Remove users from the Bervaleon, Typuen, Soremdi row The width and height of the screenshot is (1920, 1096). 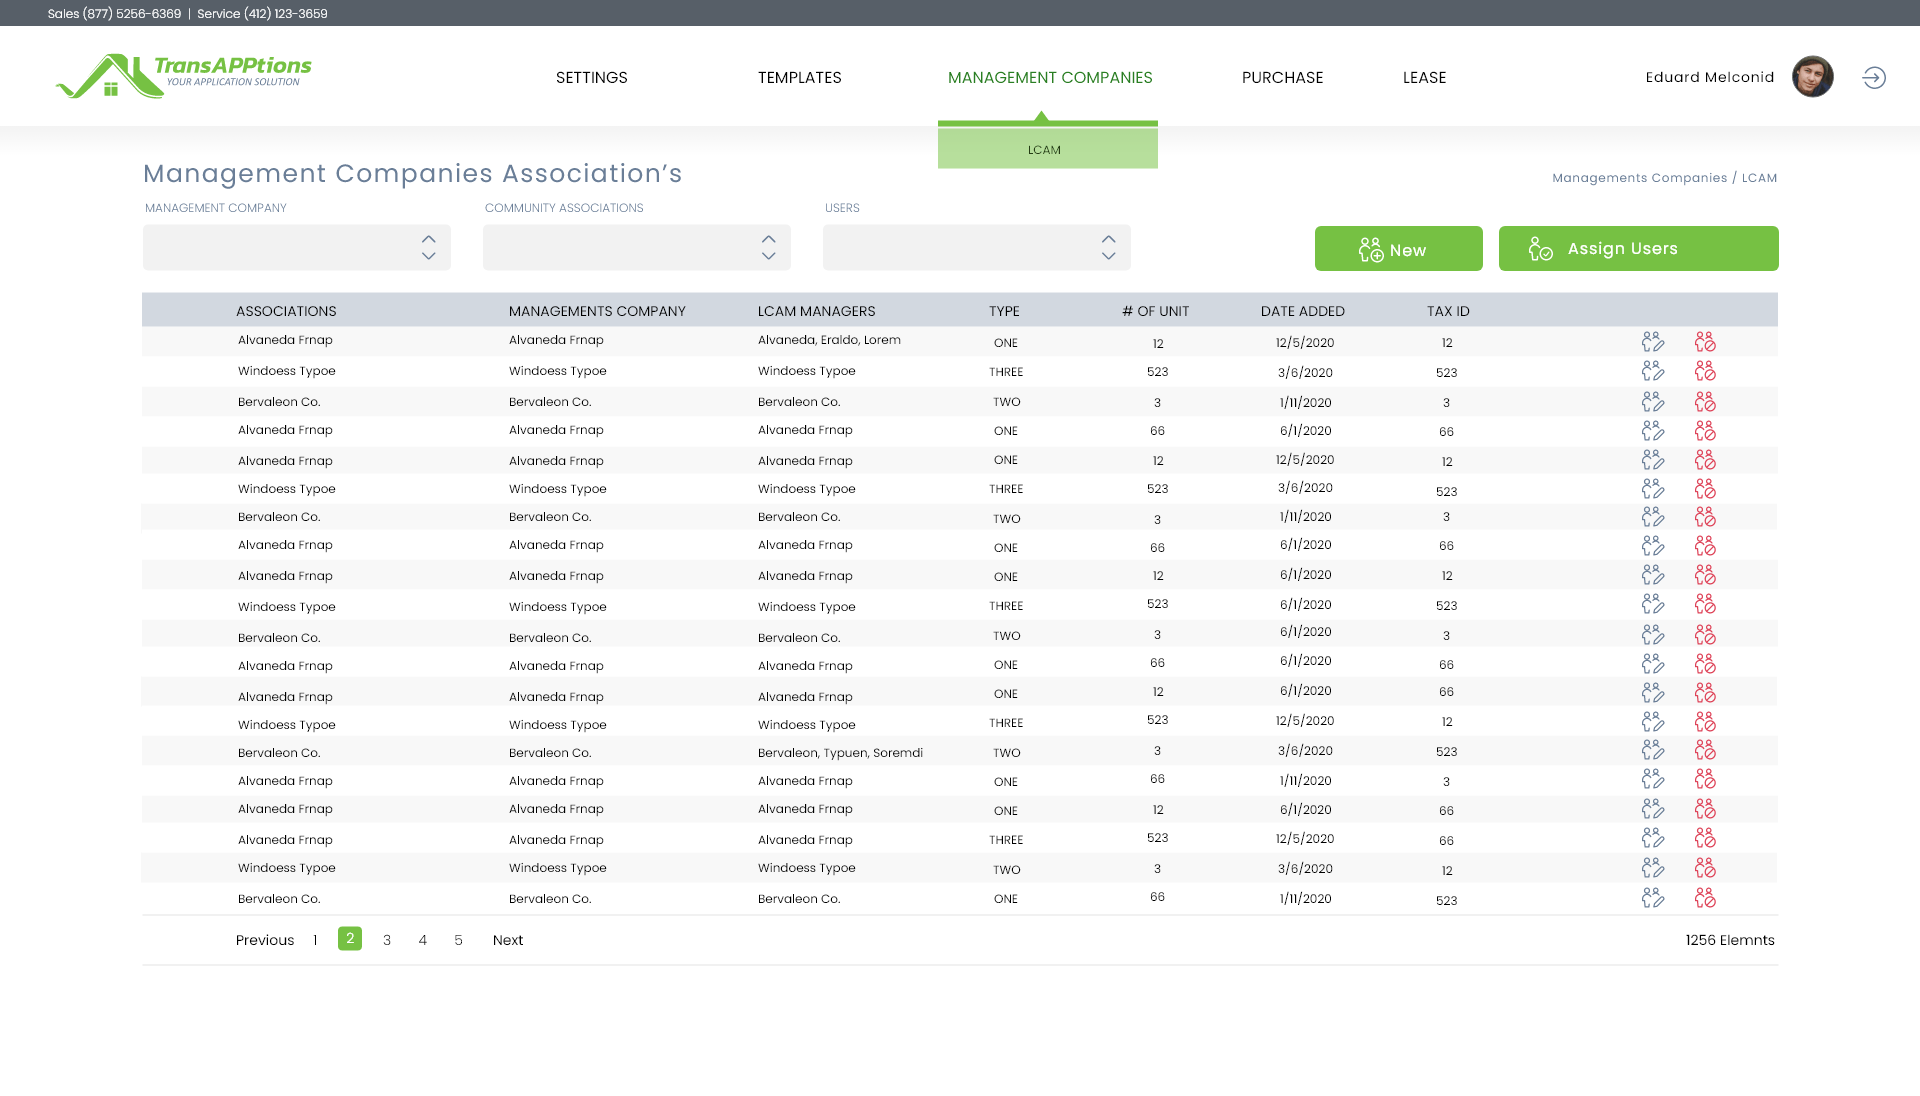[1705, 750]
